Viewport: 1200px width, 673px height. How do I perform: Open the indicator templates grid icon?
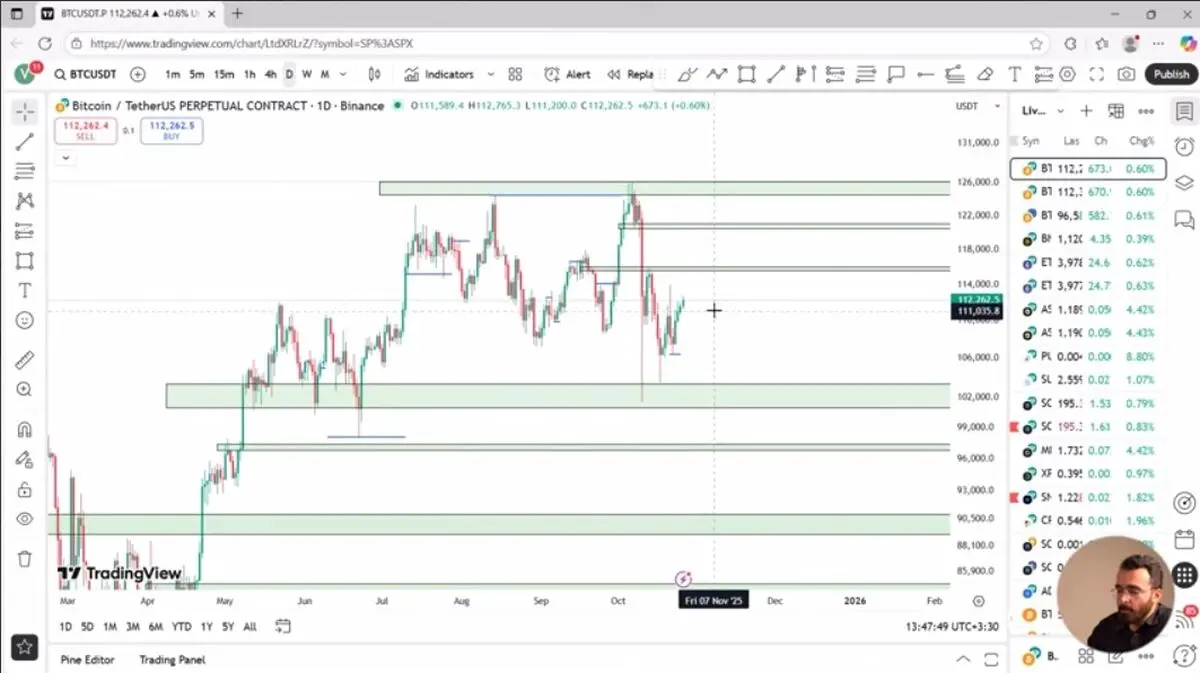pyautogui.click(x=515, y=74)
